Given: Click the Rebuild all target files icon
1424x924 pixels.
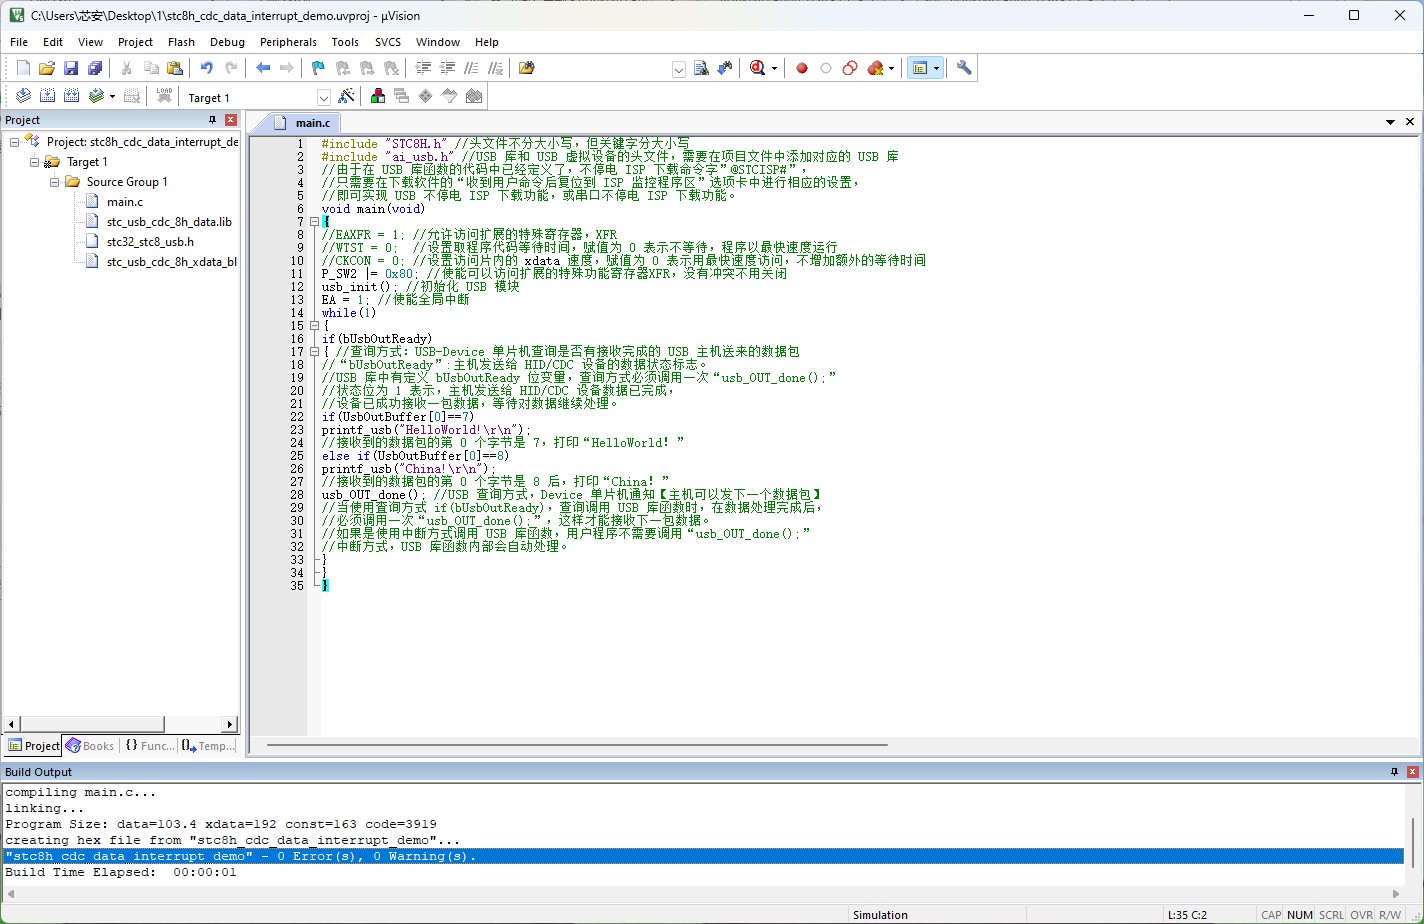Looking at the screenshot, I should pos(71,96).
